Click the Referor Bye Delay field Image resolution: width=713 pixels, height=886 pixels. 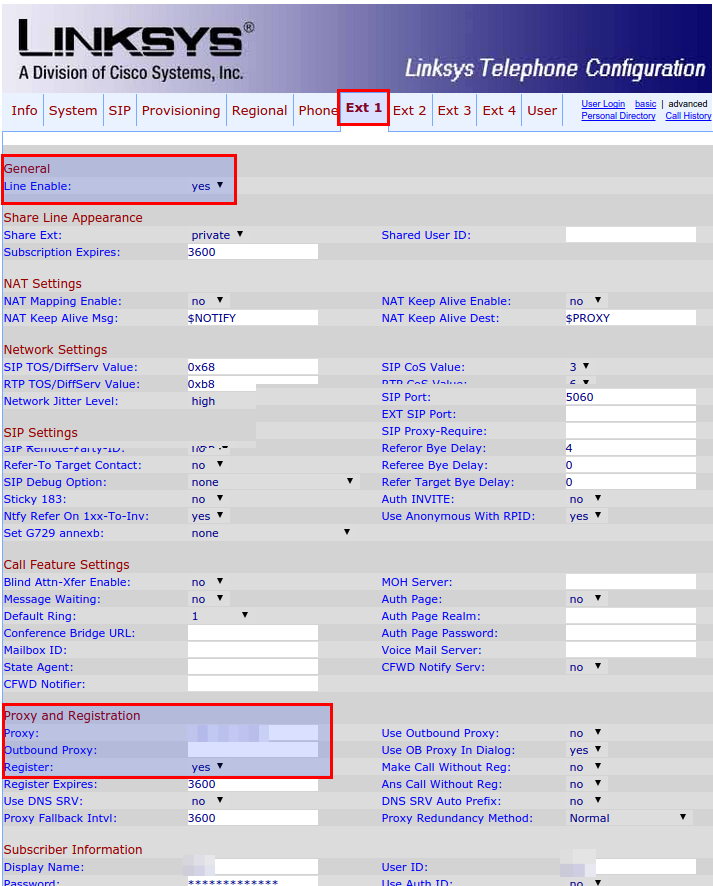[631, 448]
